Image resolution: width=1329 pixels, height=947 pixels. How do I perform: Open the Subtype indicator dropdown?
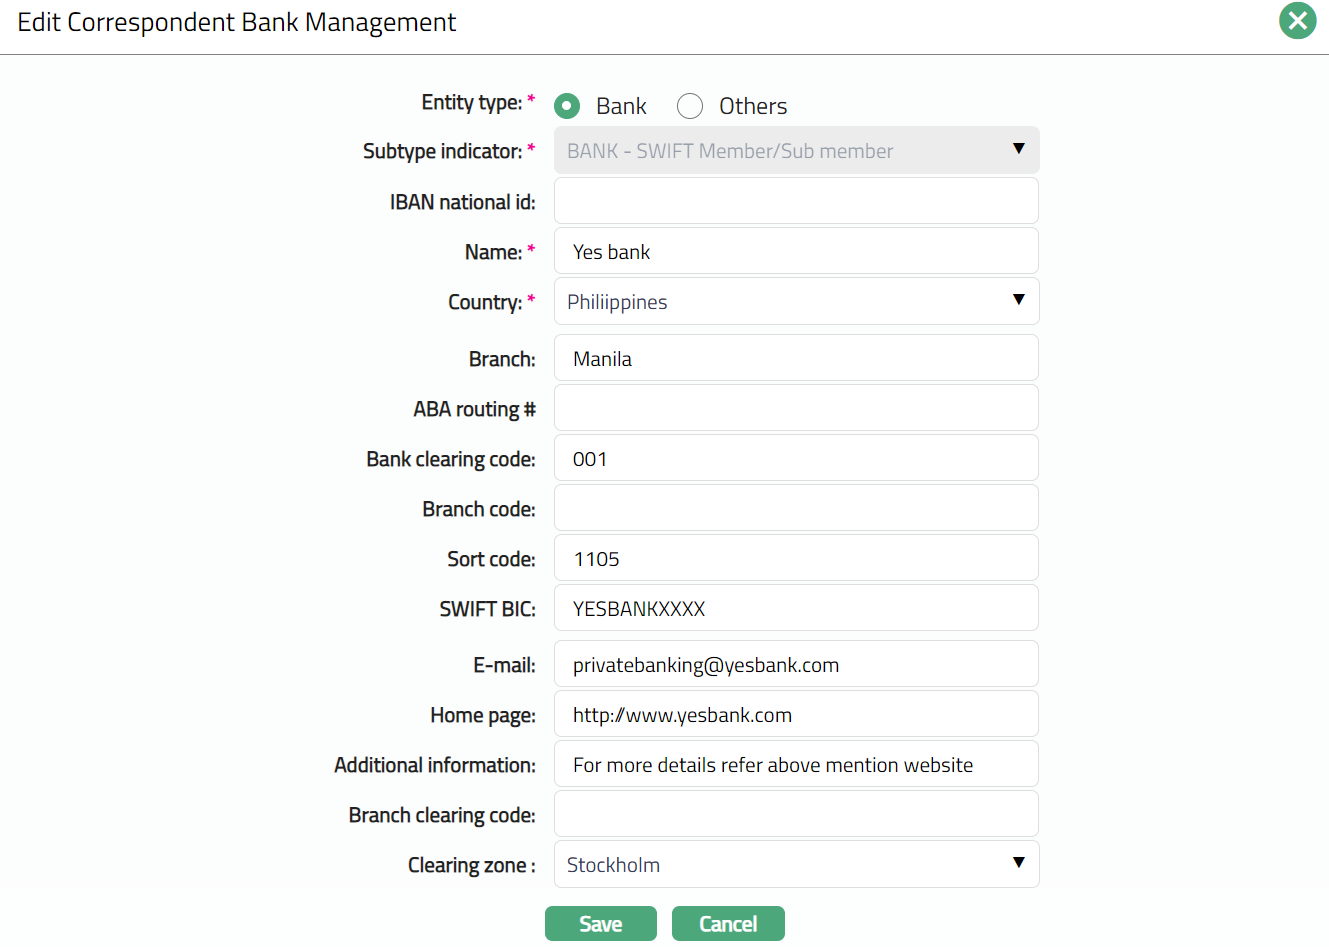tap(796, 151)
